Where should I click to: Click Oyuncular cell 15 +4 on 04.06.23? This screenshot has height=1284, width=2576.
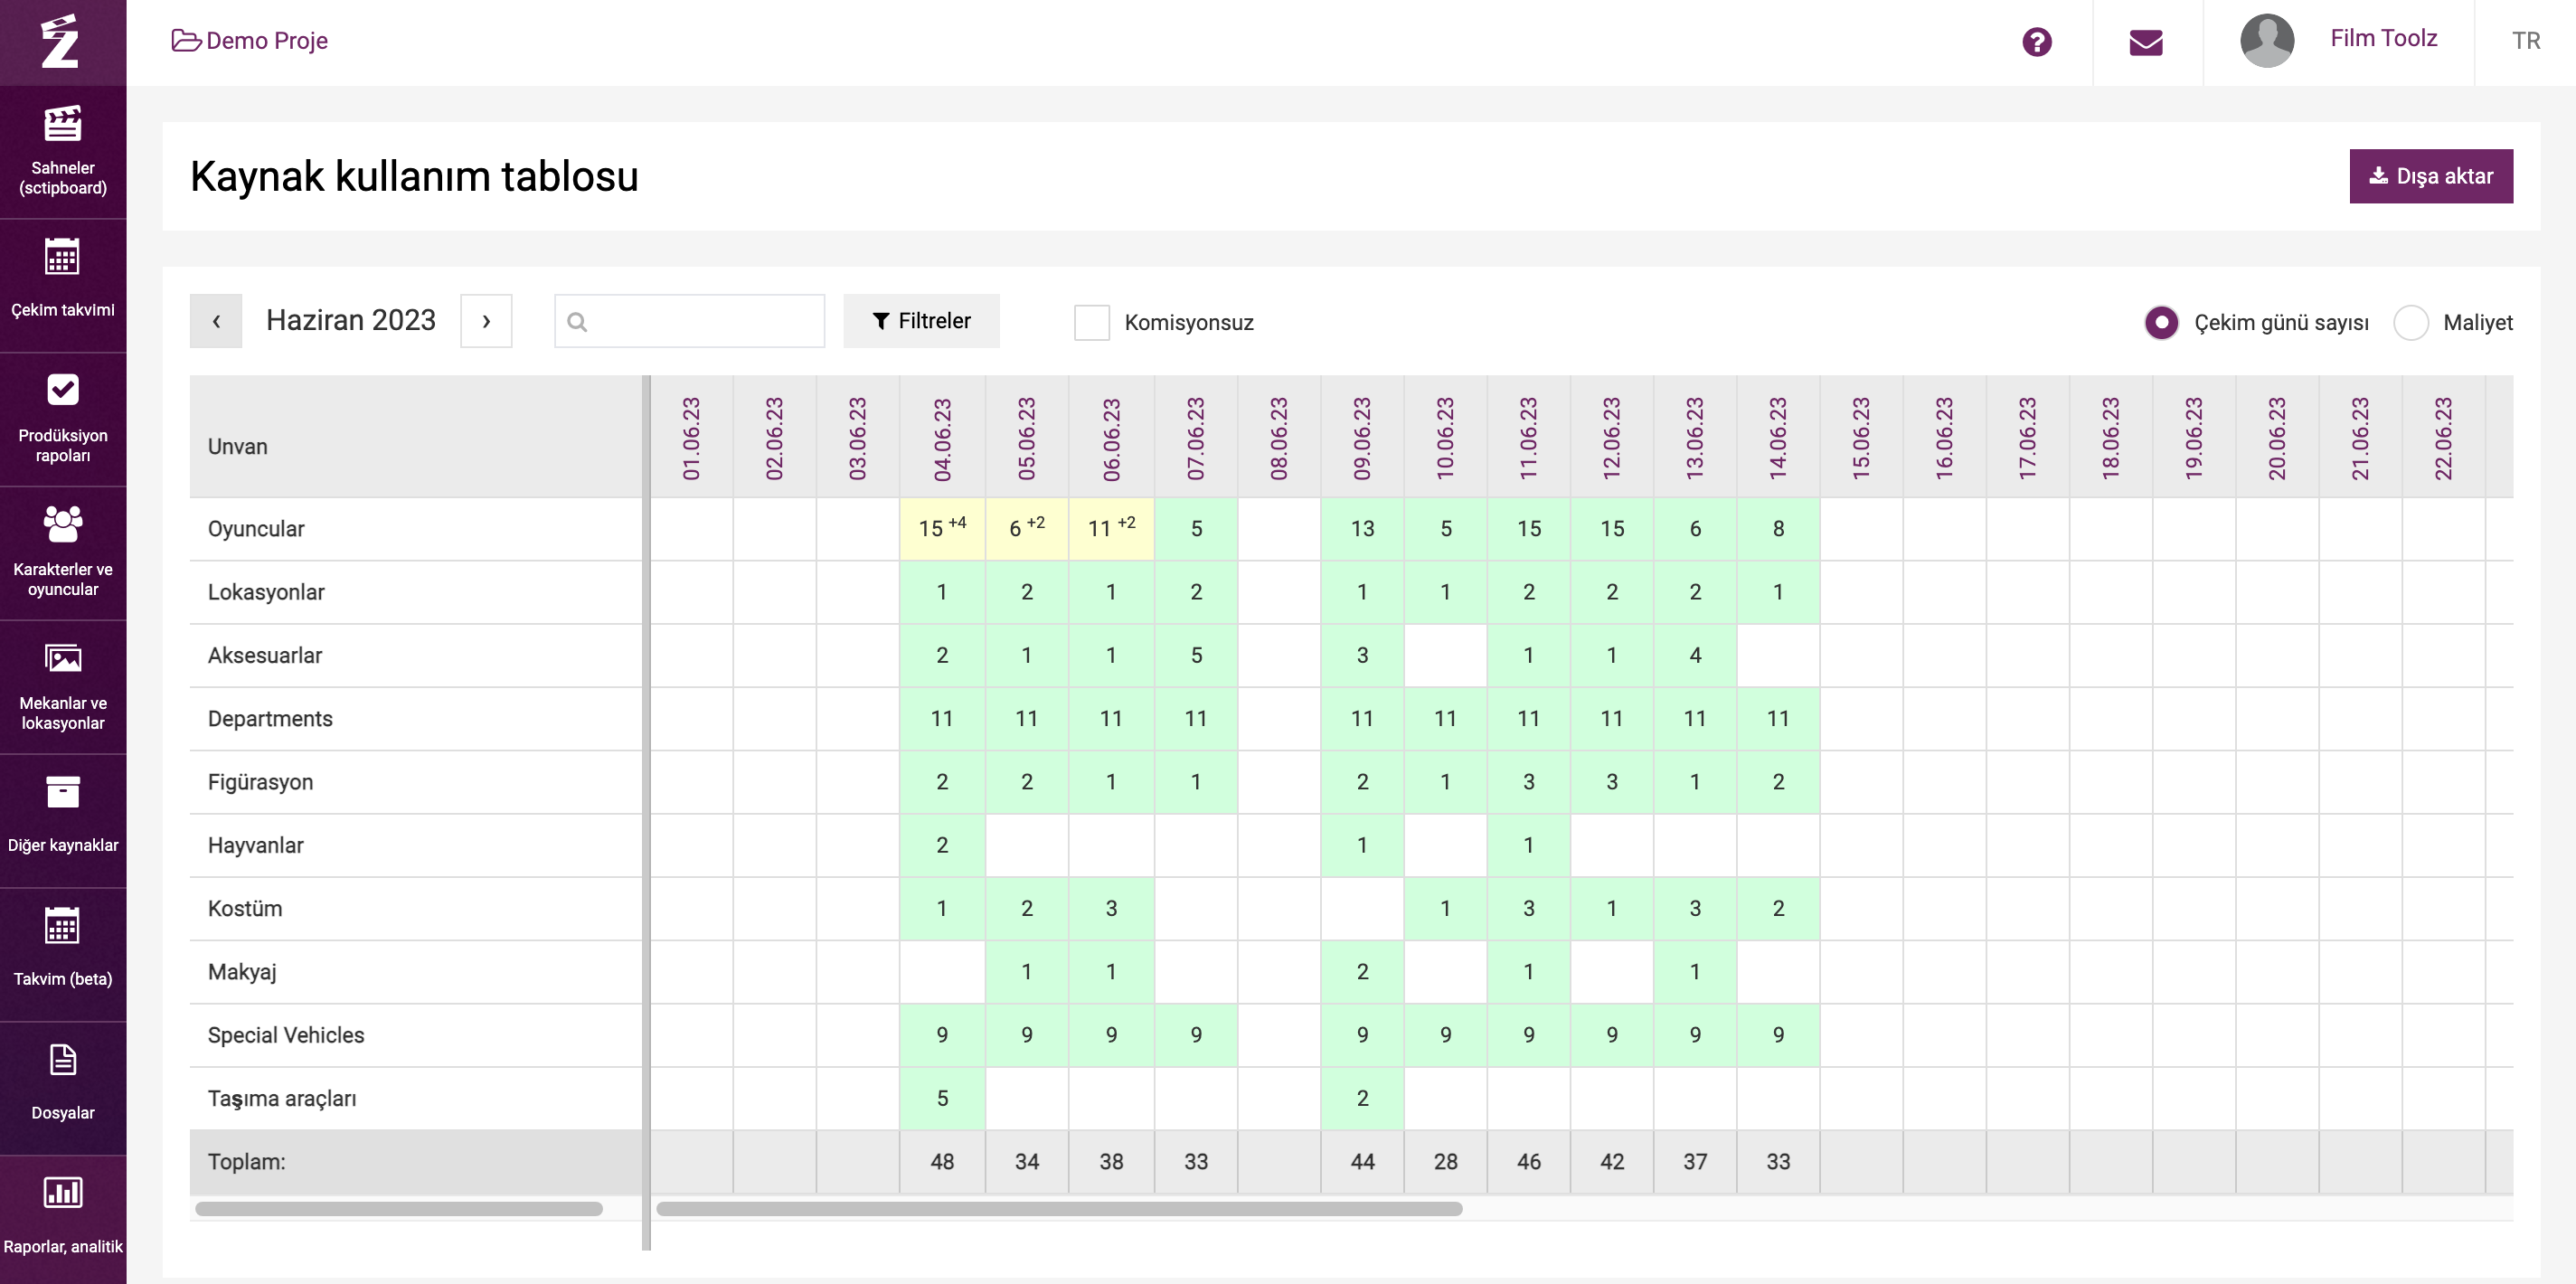tap(942, 528)
